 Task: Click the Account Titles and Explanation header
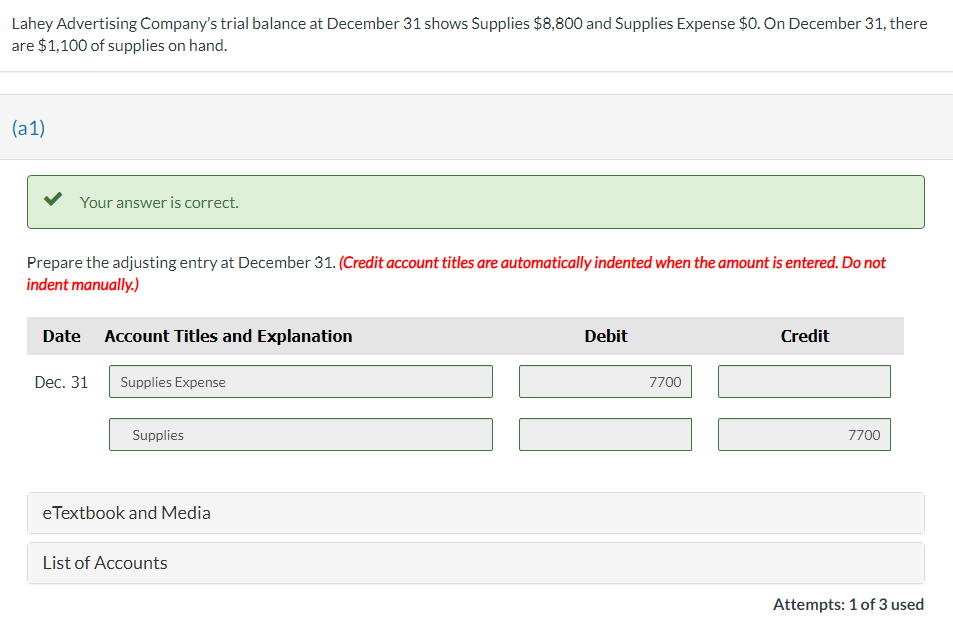(228, 336)
